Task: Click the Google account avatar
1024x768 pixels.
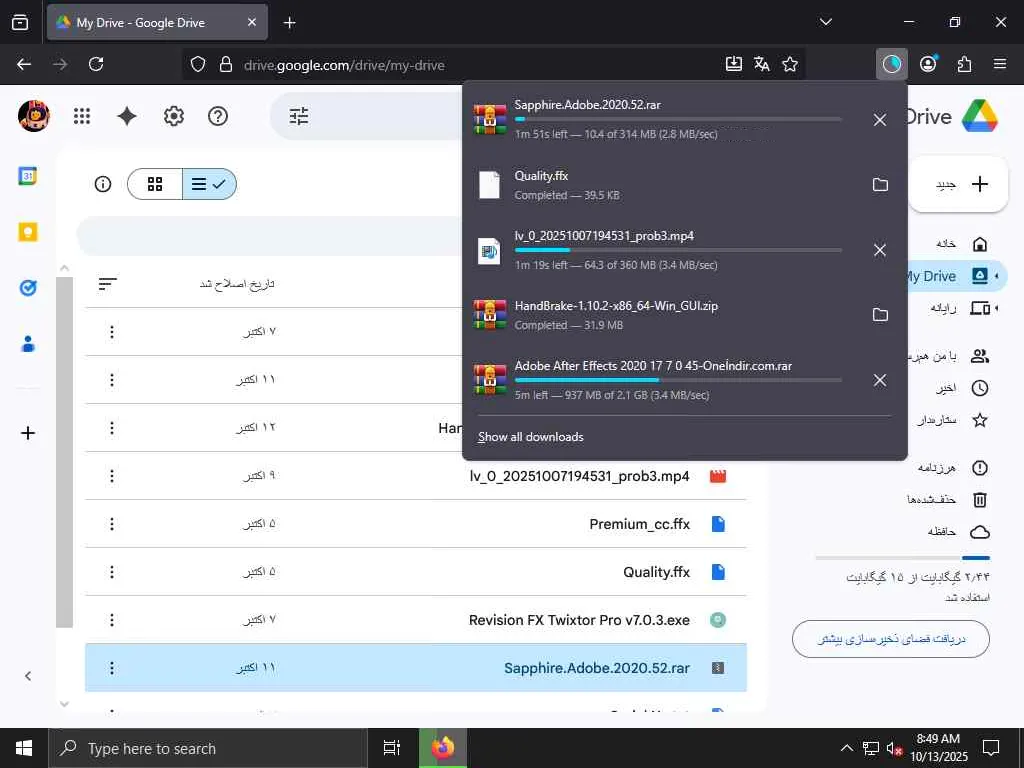Action: tap(33, 116)
